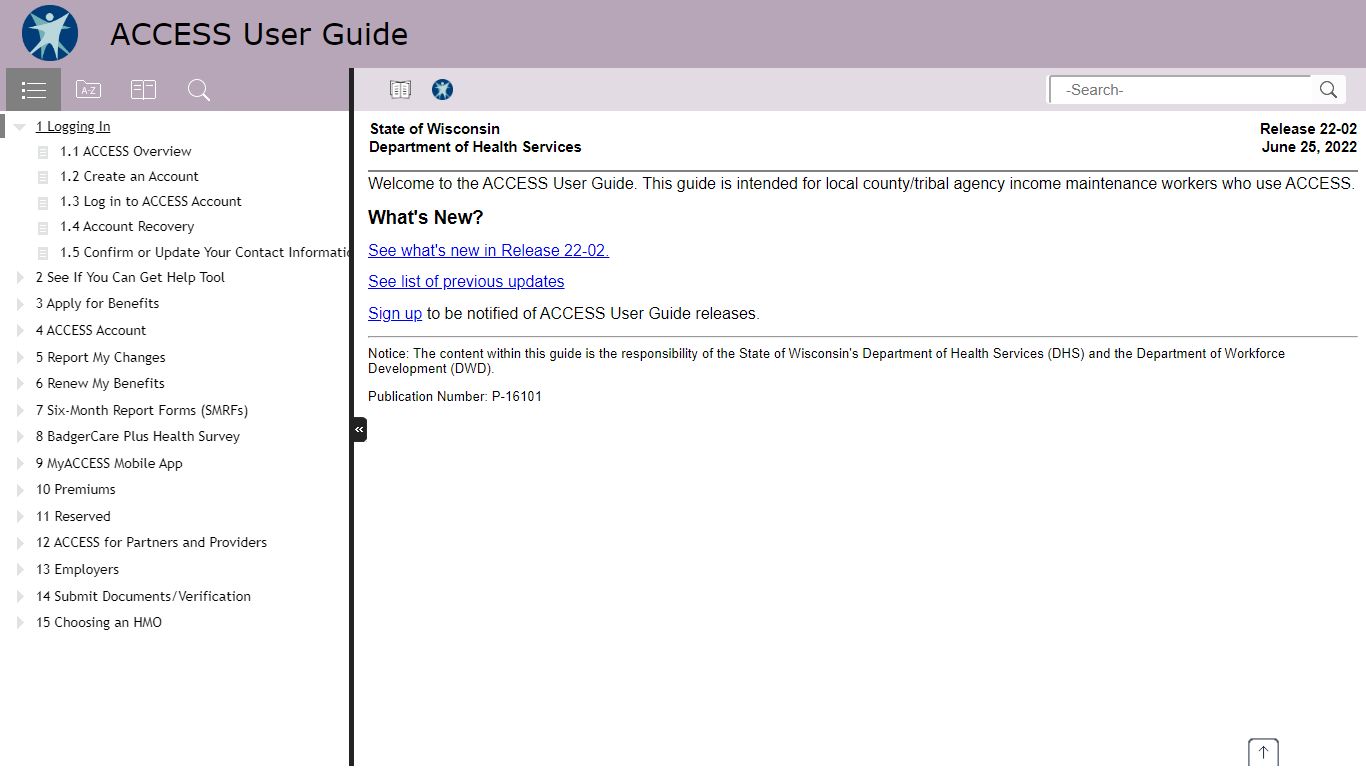Open the Glossary book icon
The height and width of the screenshot is (768, 1366).
[x=143, y=90]
